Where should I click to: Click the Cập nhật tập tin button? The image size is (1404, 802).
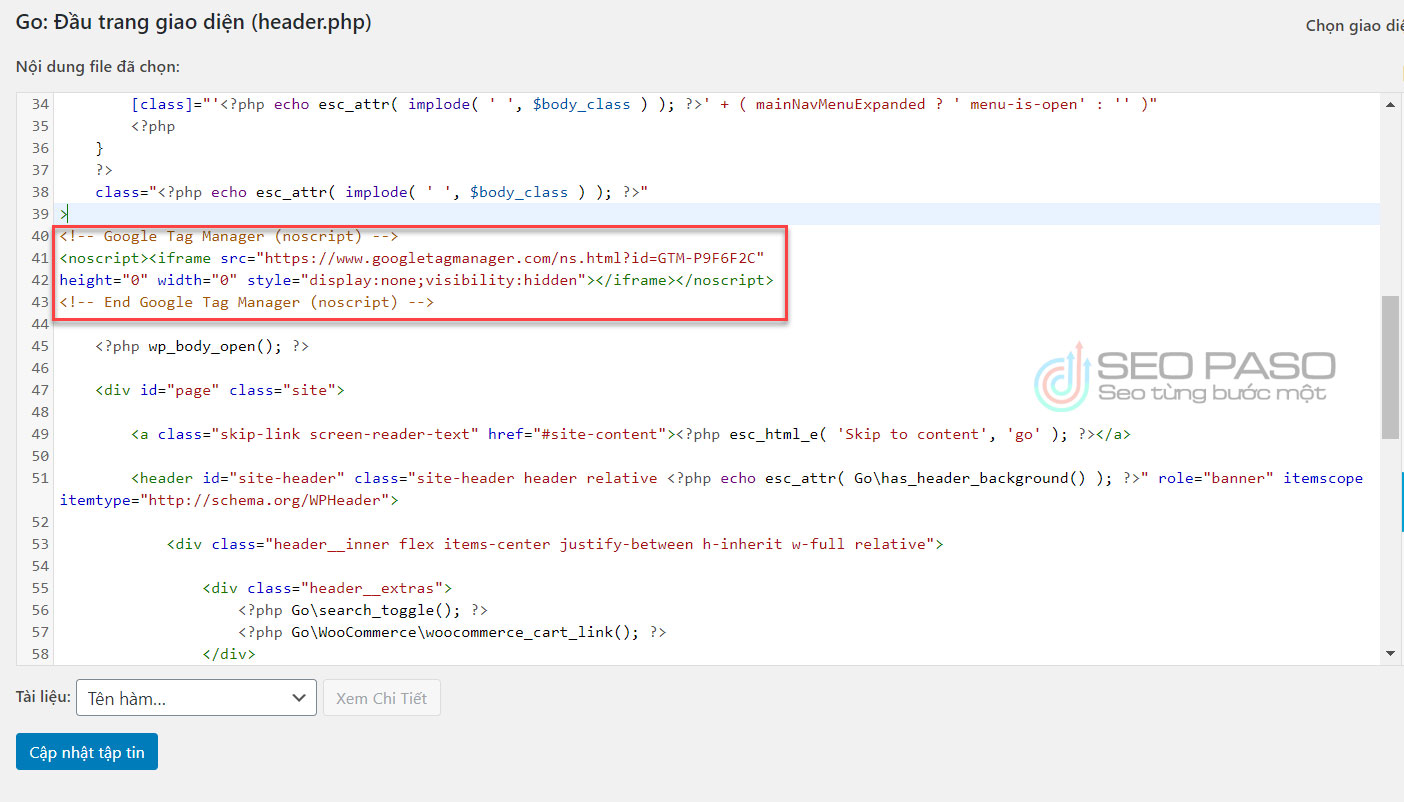click(x=87, y=752)
